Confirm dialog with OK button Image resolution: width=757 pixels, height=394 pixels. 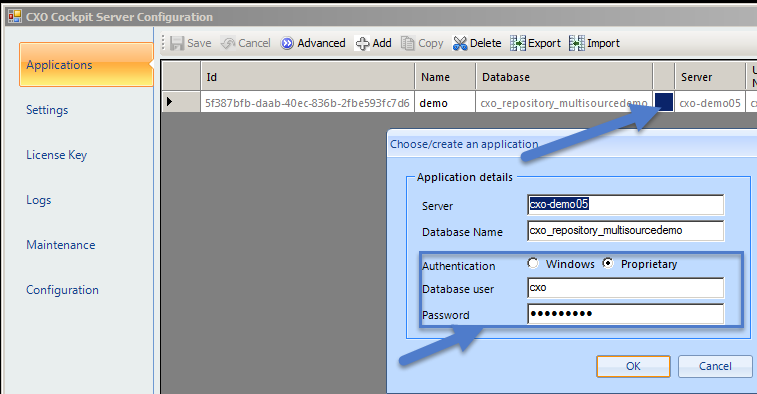pos(633,366)
